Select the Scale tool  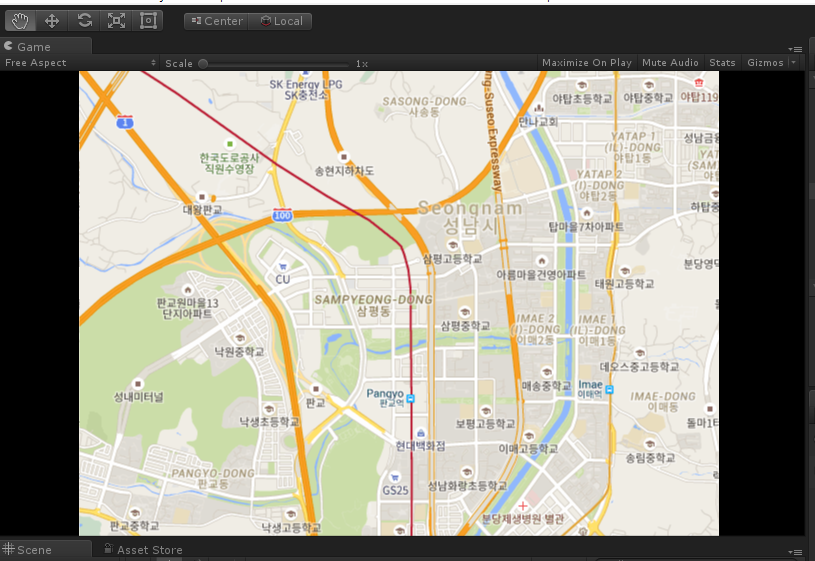coord(116,21)
